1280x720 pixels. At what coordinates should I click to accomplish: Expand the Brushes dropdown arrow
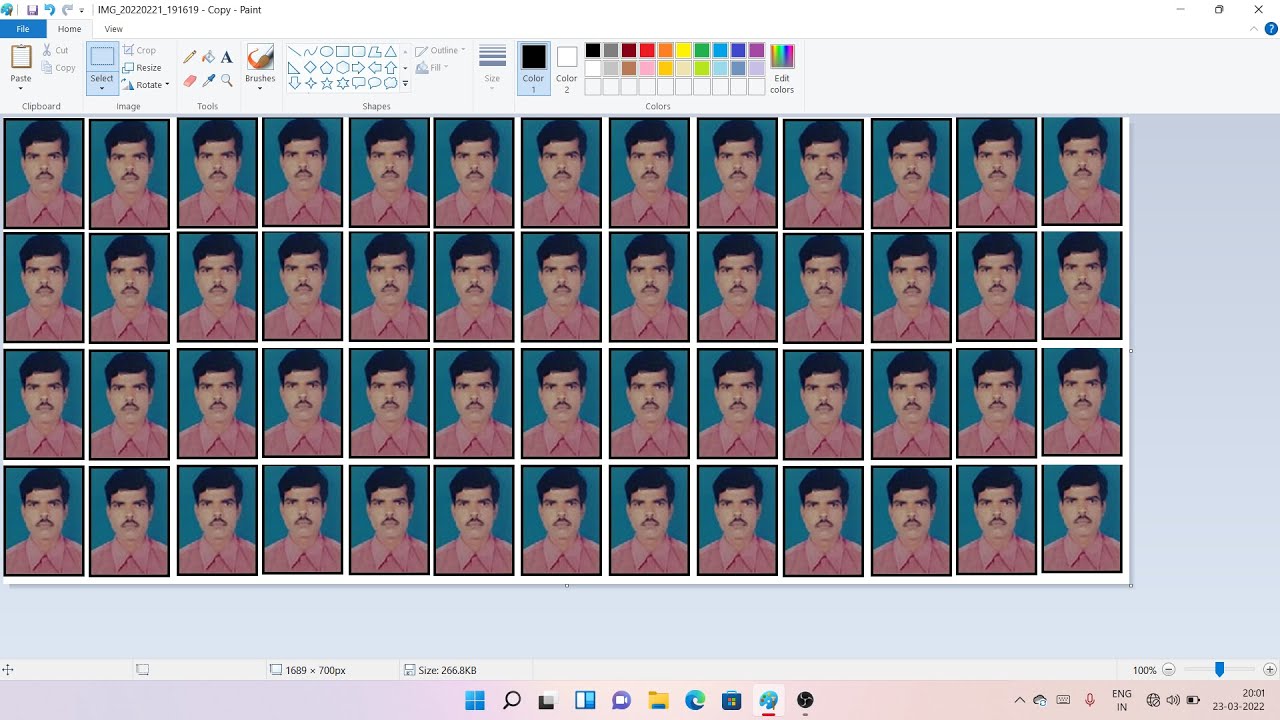tap(260, 87)
